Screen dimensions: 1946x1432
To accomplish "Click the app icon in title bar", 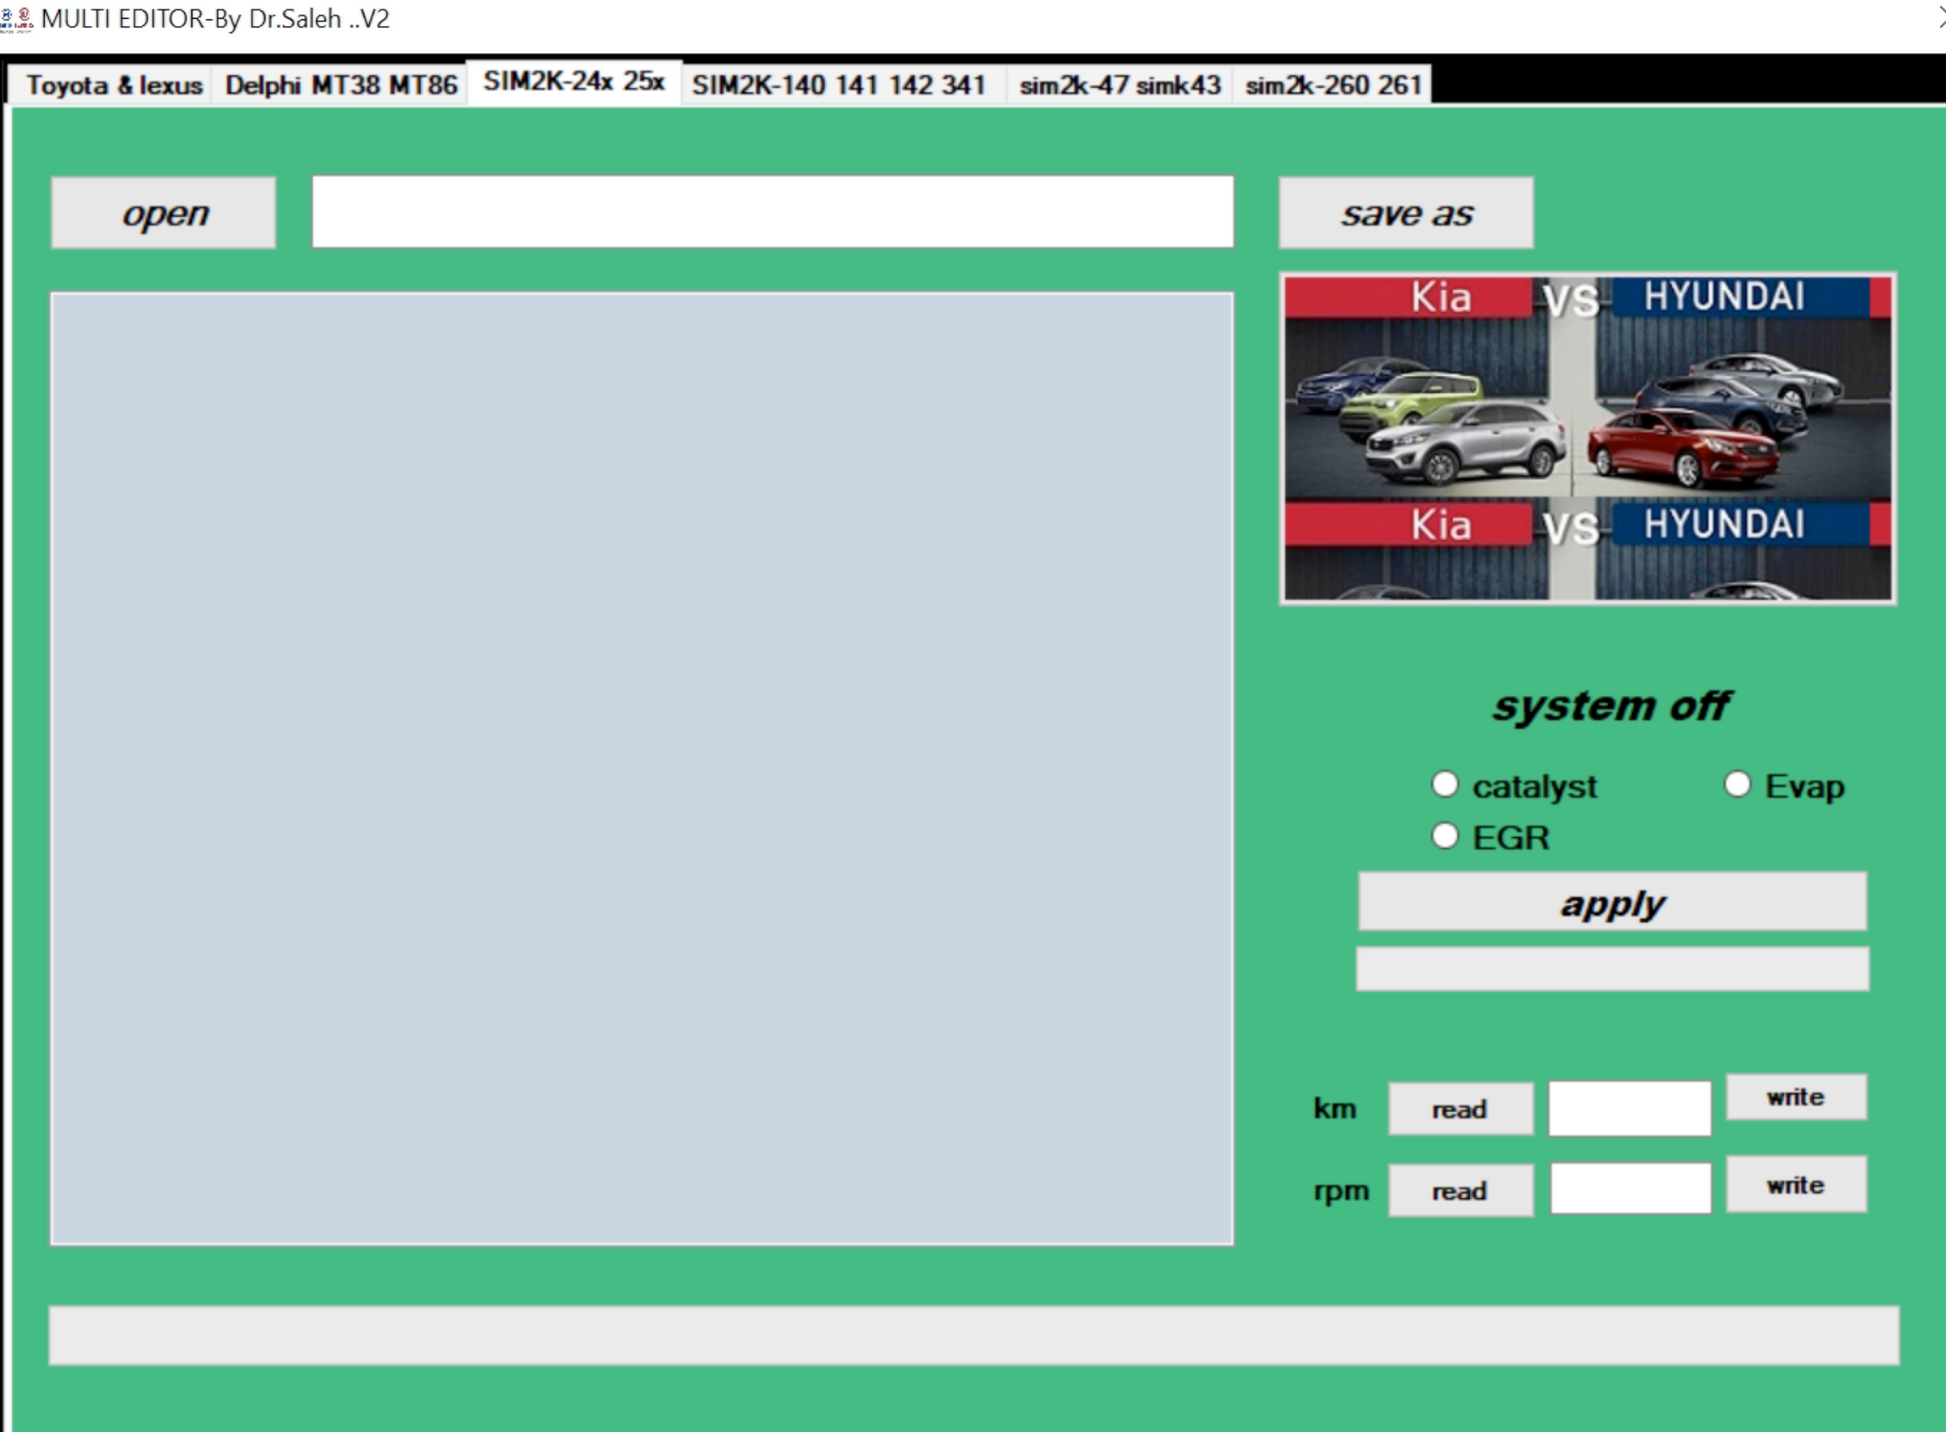I will [x=16, y=19].
